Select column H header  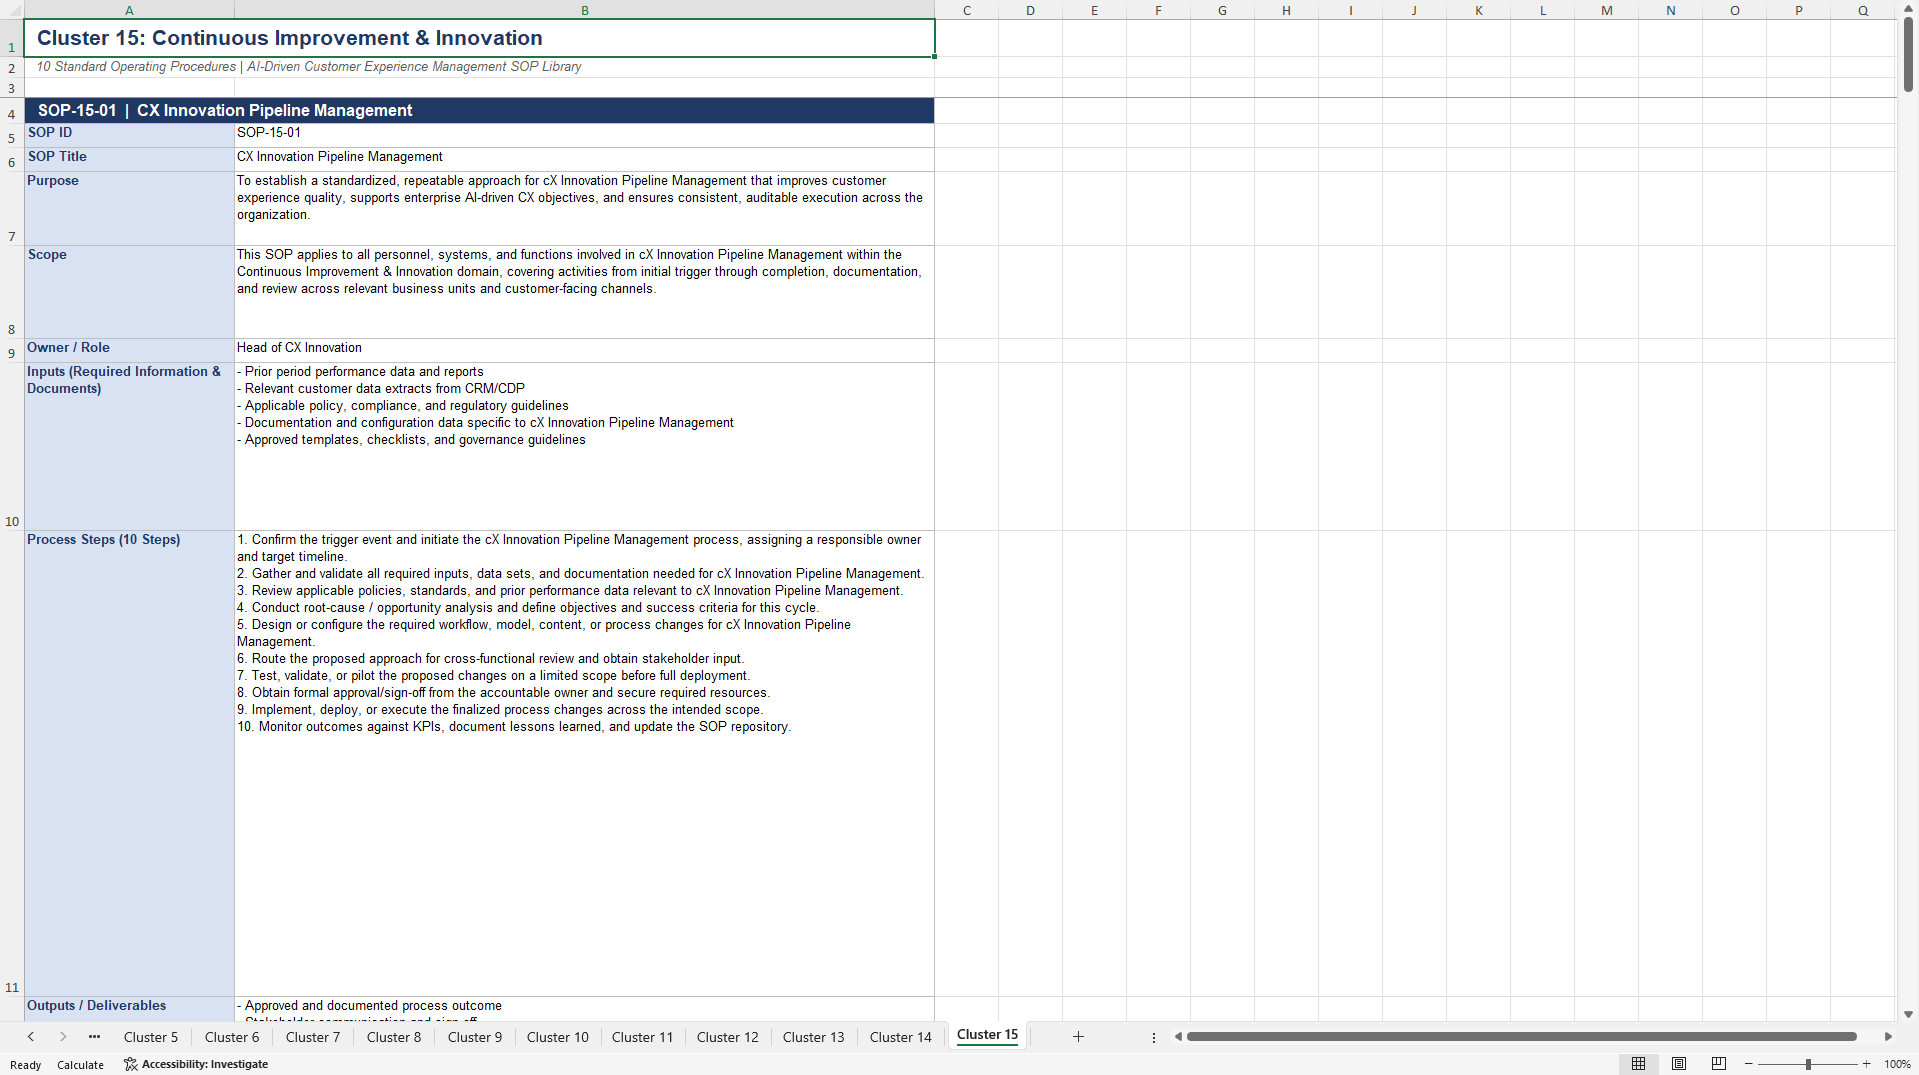tap(1286, 10)
